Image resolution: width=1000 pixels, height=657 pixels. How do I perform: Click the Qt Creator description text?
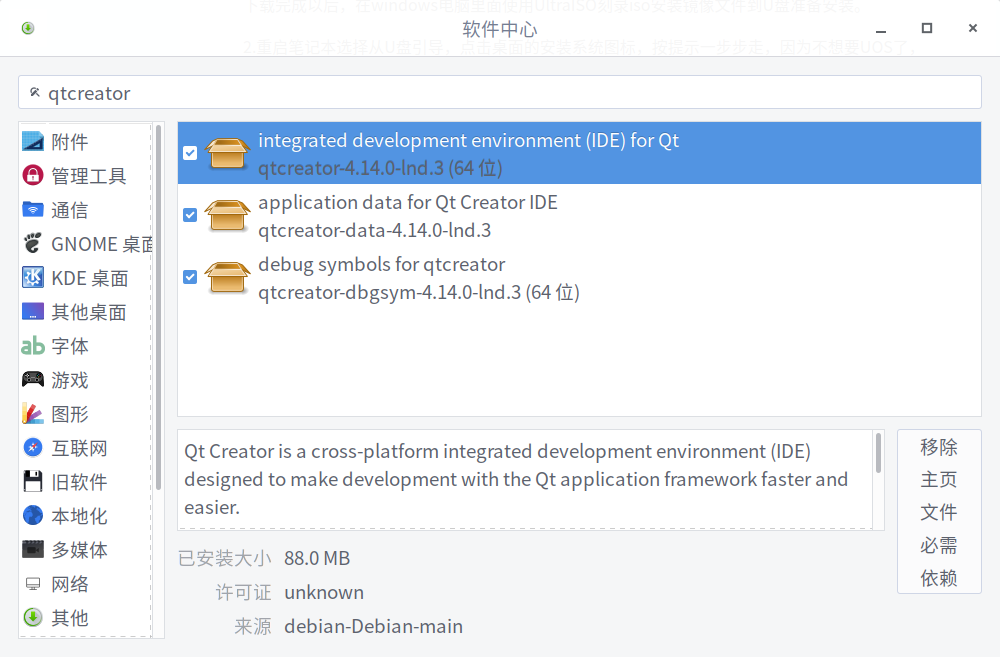click(x=517, y=479)
